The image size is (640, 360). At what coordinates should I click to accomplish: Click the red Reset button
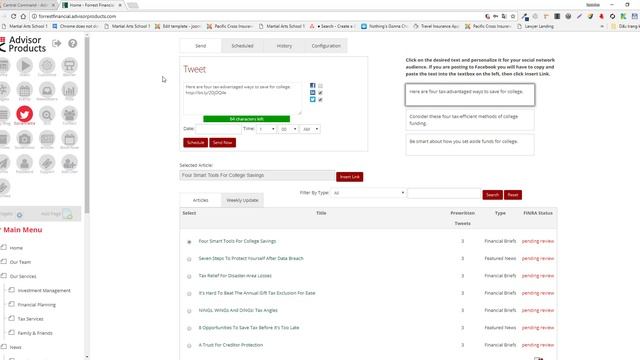pyautogui.click(x=513, y=195)
